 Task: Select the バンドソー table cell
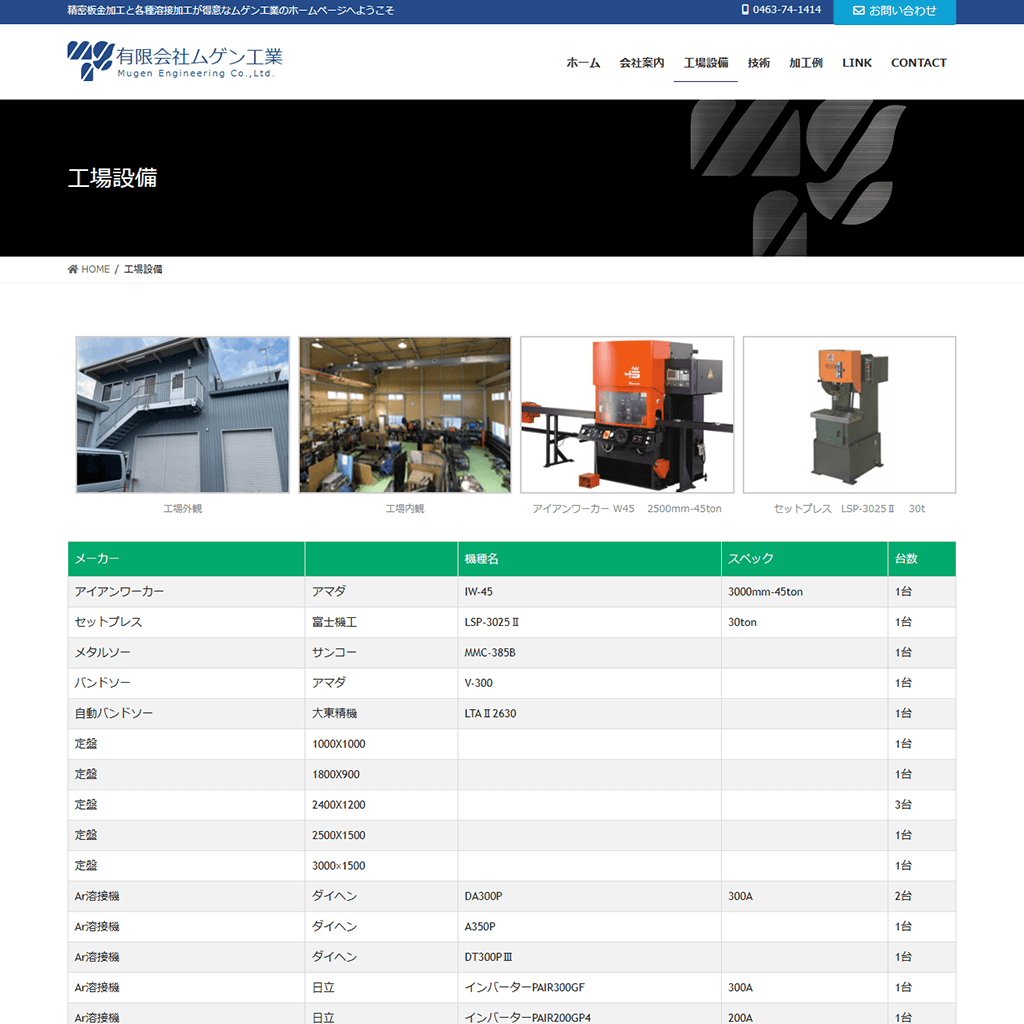click(x=186, y=683)
